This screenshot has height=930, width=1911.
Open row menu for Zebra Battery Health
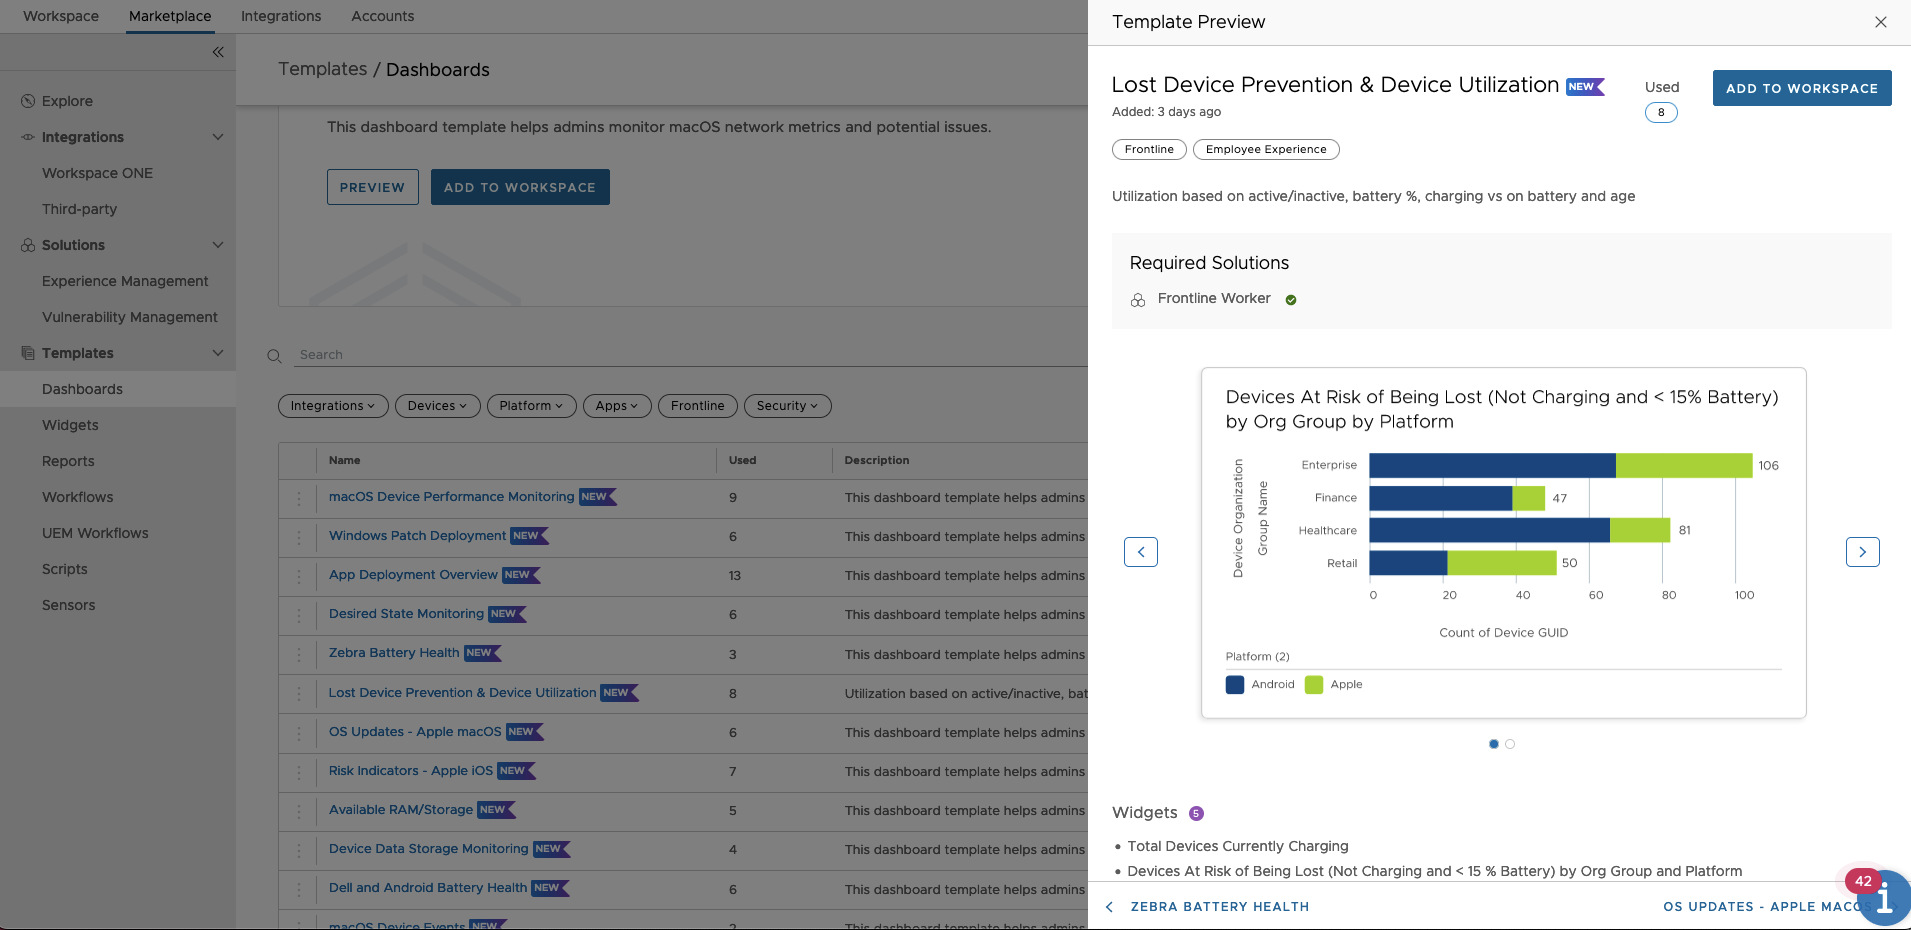298,655
